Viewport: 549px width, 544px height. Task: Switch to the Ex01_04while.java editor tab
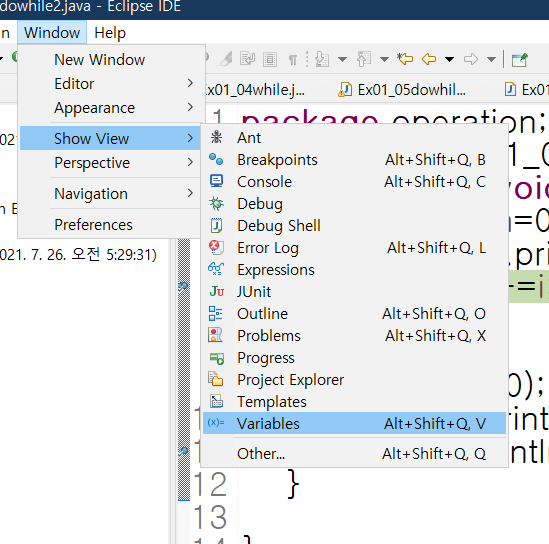[255, 90]
